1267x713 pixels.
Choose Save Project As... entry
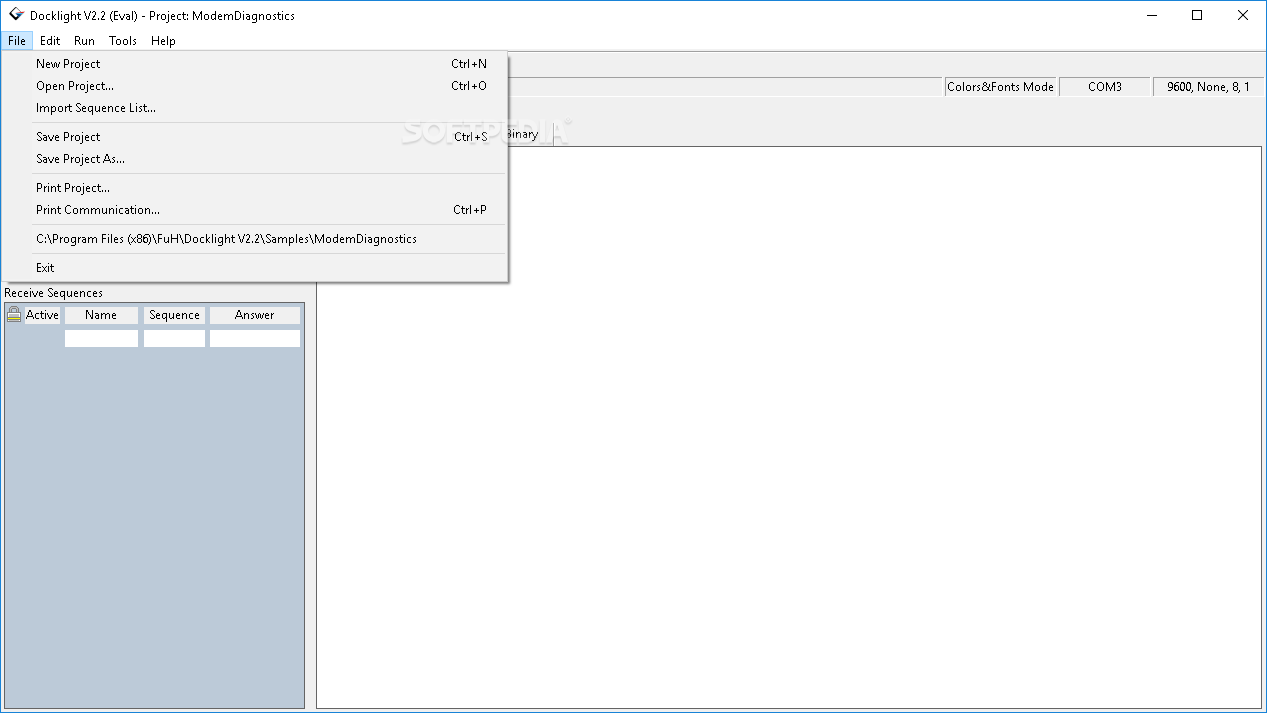point(256,159)
